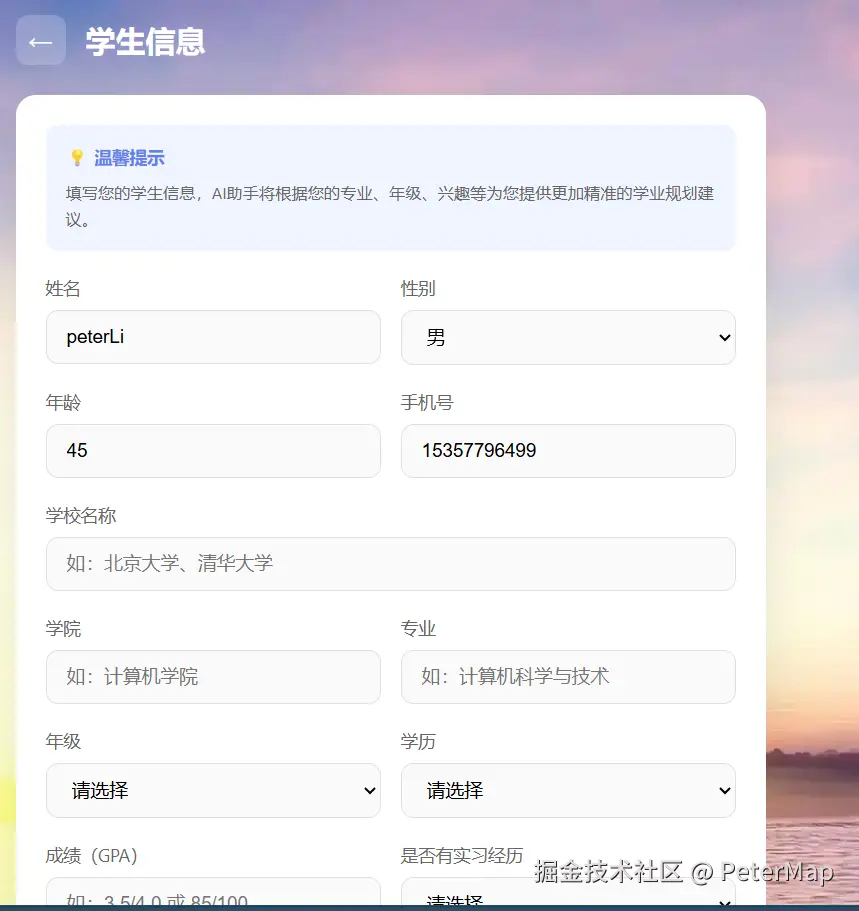Click the 手机号 label
Image resolution: width=859 pixels, height=911 pixels.
coord(427,402)
